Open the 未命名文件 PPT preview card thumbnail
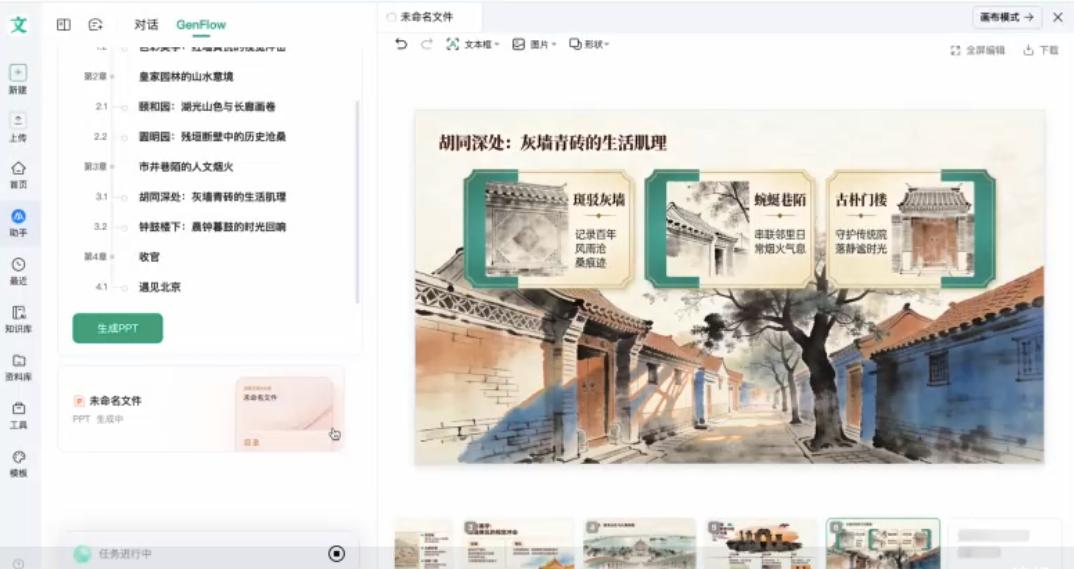Screen dimensions: 1074x569 point(284,413)
